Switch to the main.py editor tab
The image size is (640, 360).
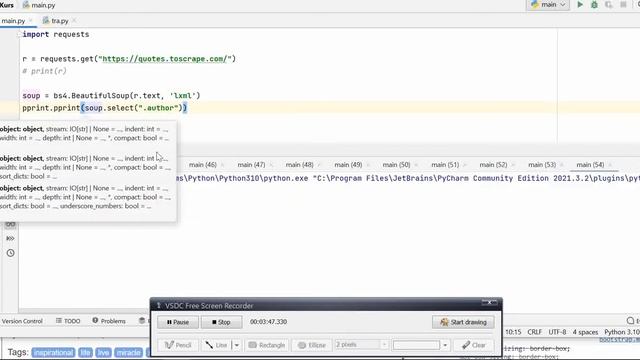click(13, 20)
